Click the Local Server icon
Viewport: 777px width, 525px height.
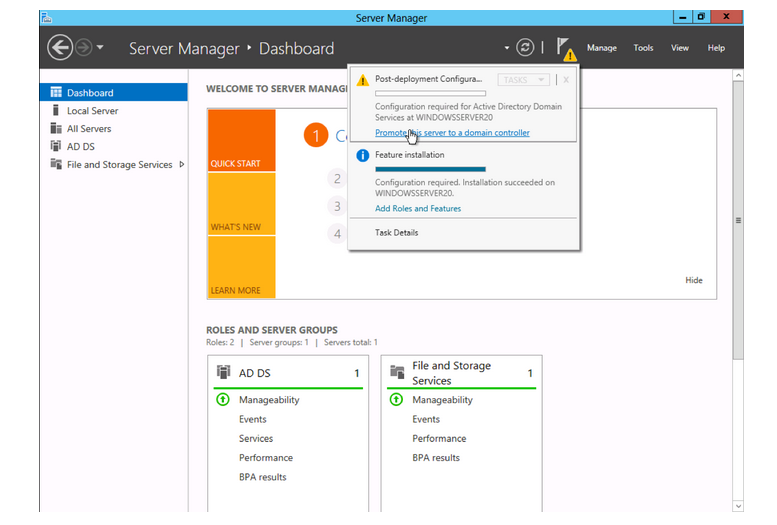56,111
